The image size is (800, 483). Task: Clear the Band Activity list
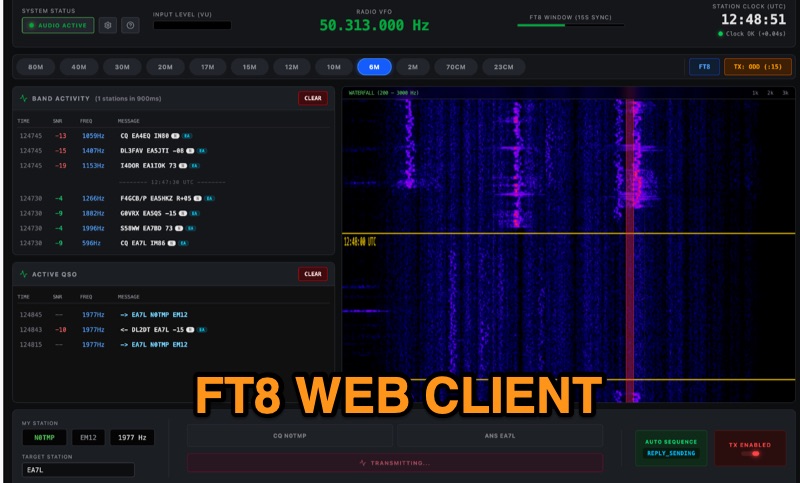point(313,98)
